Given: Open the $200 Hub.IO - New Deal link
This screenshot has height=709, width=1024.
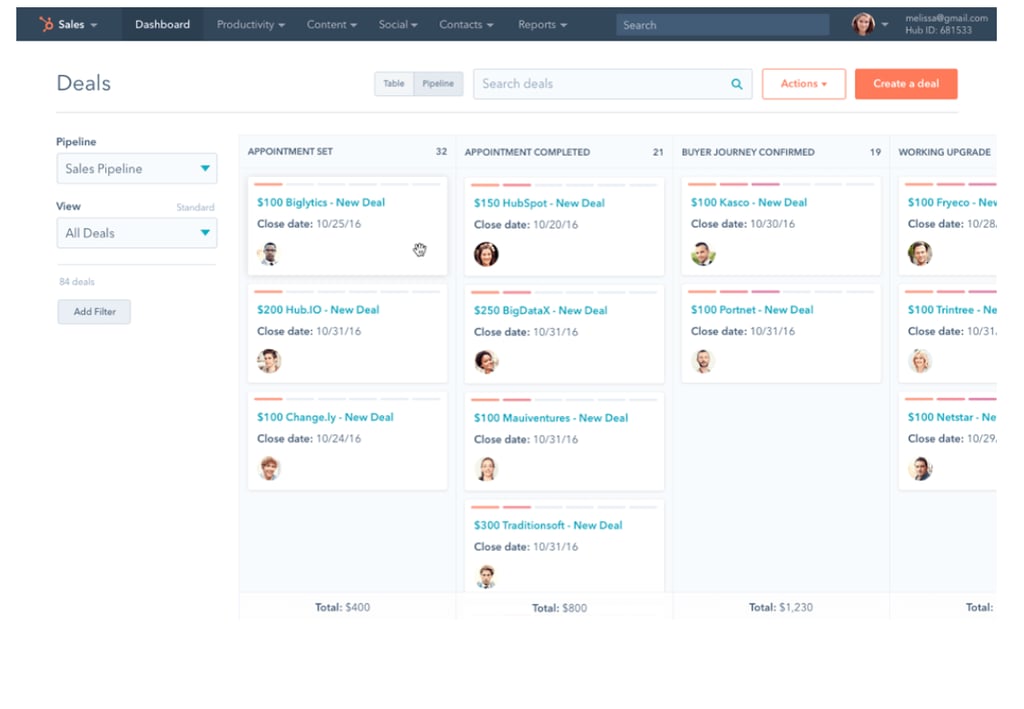Looking at the screenshot, I should tap(318, 309).
